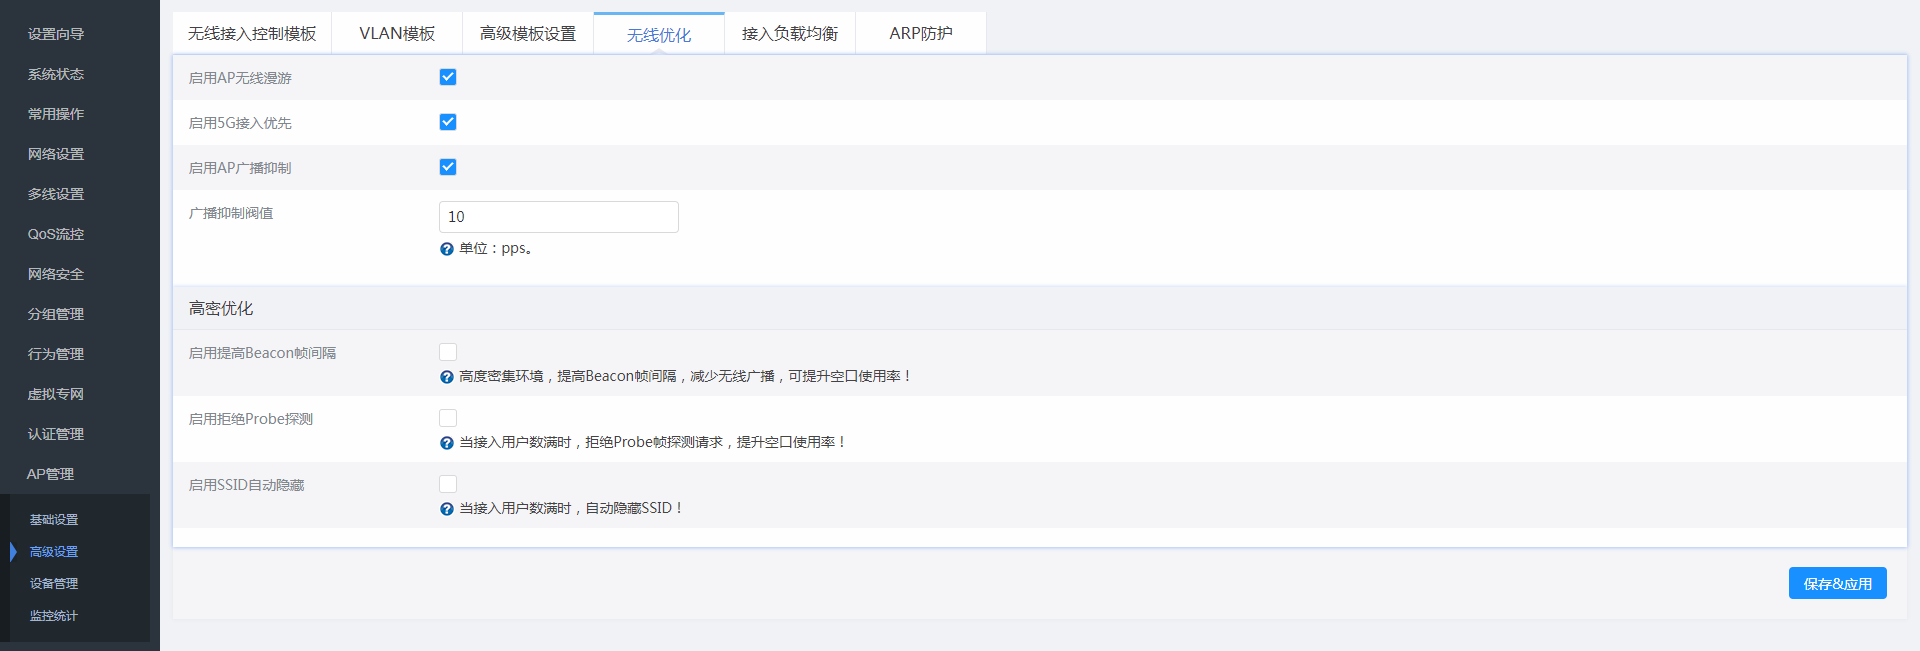Screen dimensions: 1920x651
Task: Click the help icon beside 单位：pps
Action: click(x=447, y=249)
